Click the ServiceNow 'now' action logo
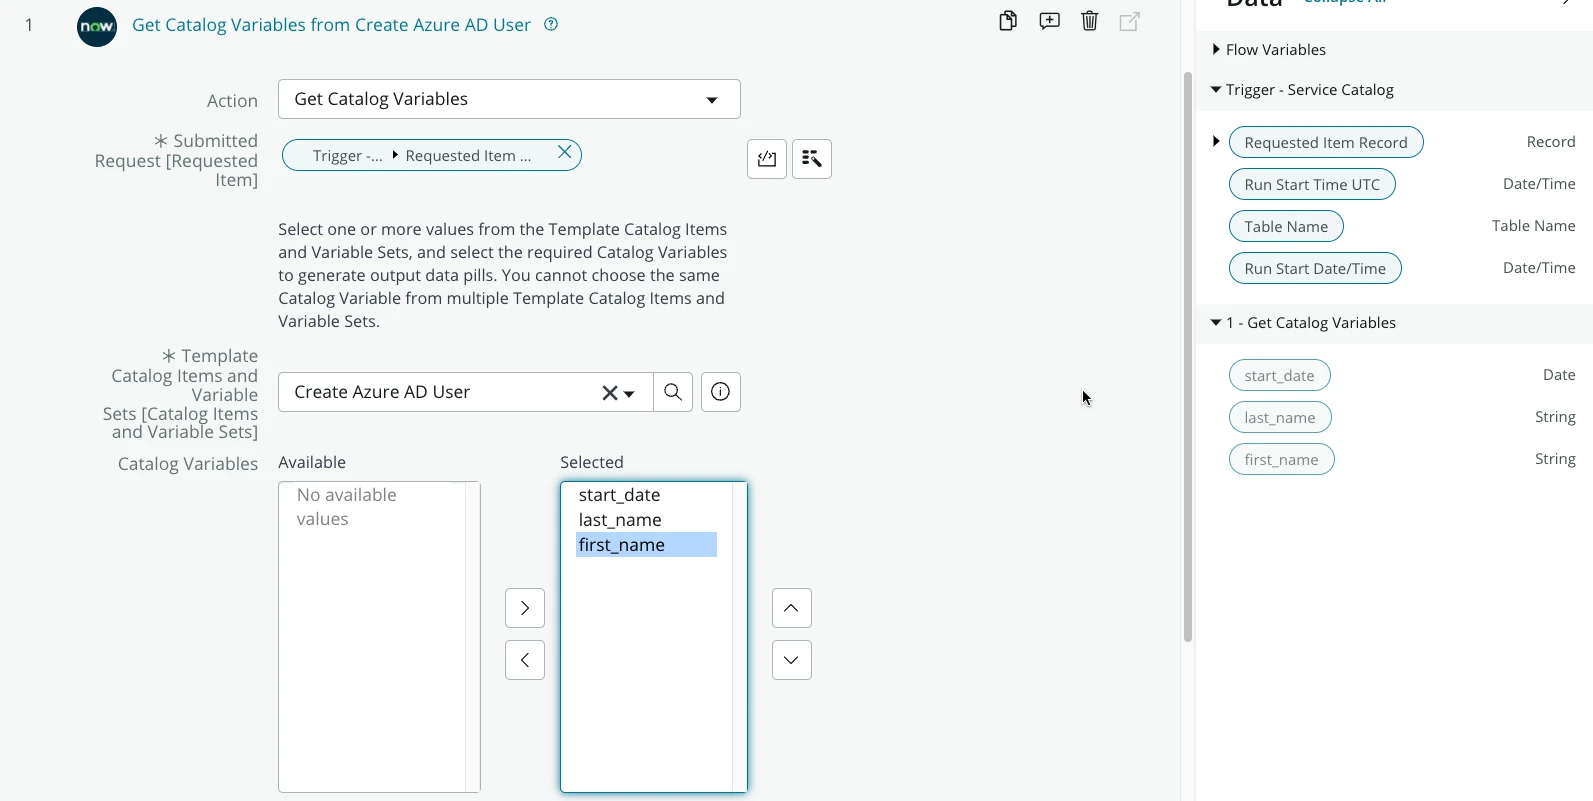This screenshot has width=1593, height=801. (x=97, y=27)
